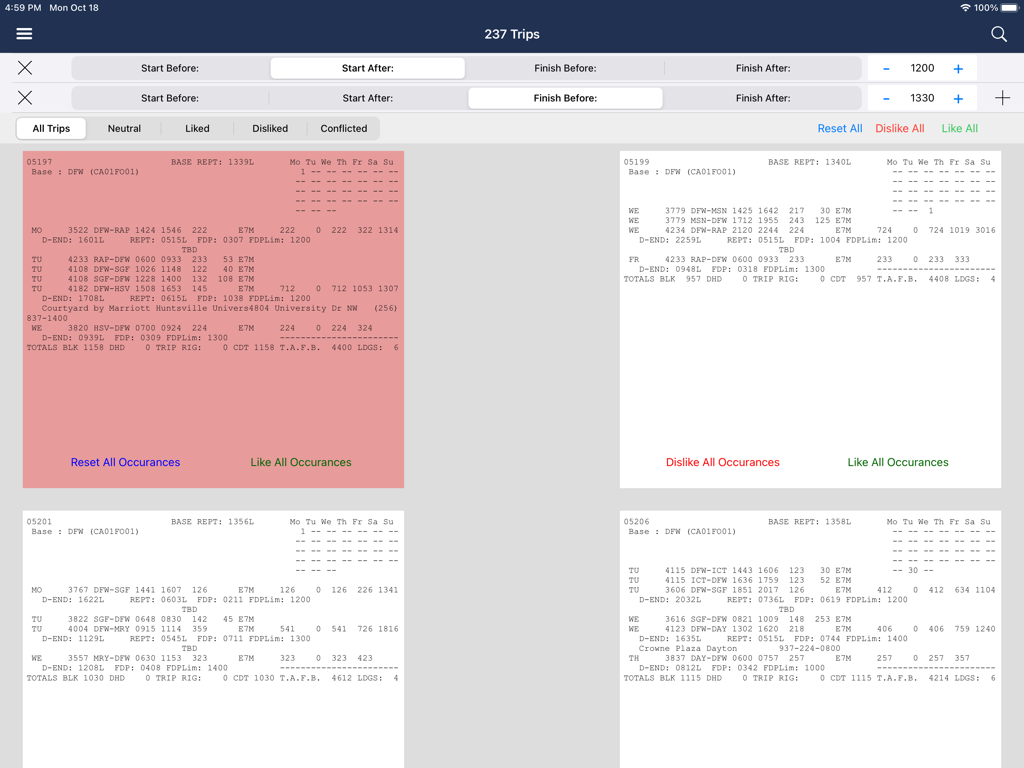
Task: View the Conflicted trips tab
Action: tap(343, 128)
